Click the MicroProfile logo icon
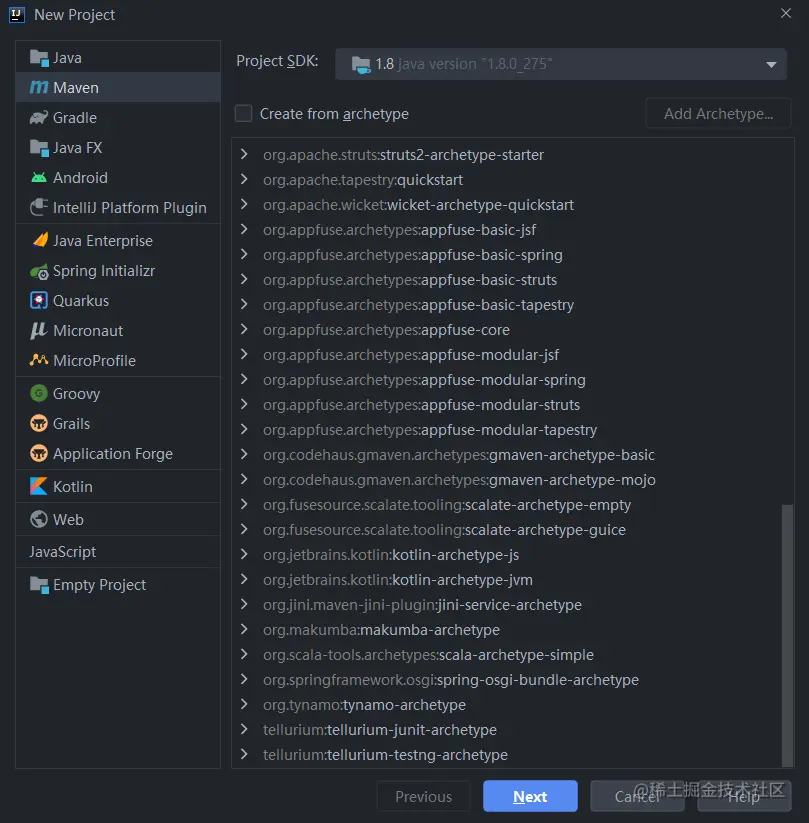809x823 pixels. click(39, 361)
